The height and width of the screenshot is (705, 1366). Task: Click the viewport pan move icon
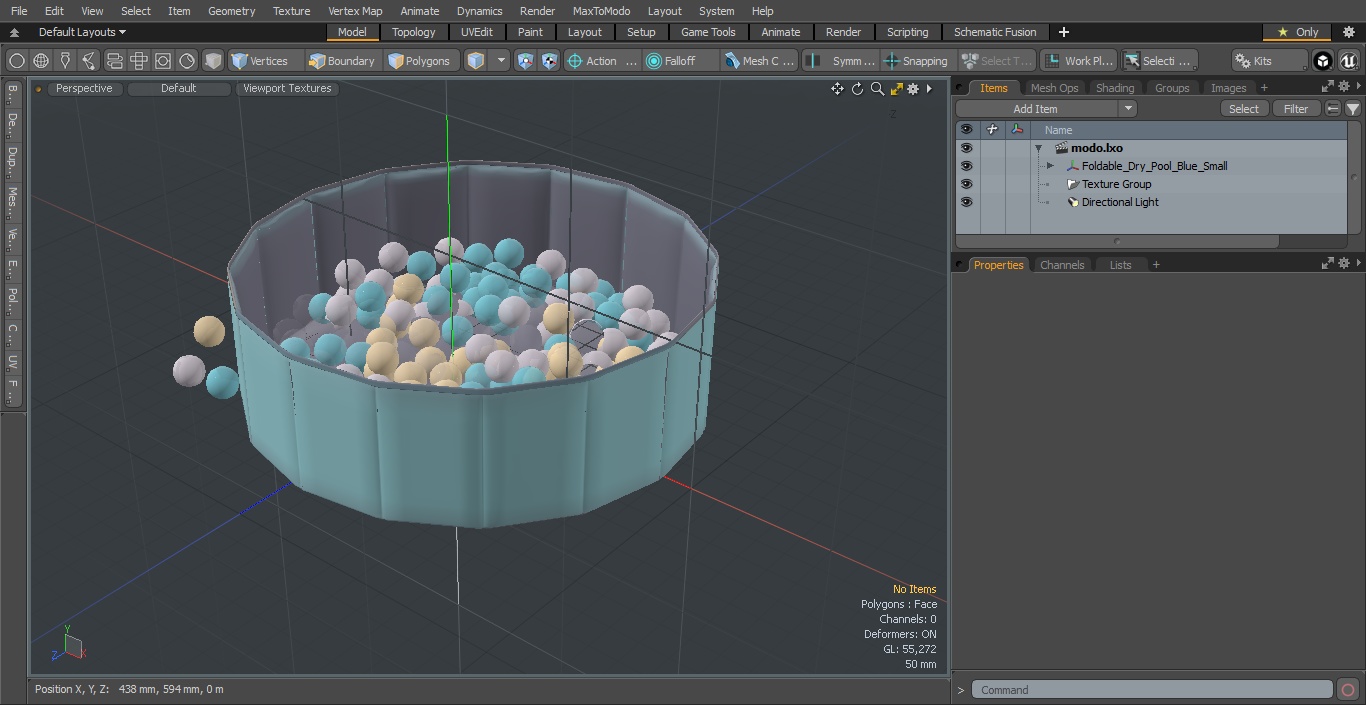837,89
